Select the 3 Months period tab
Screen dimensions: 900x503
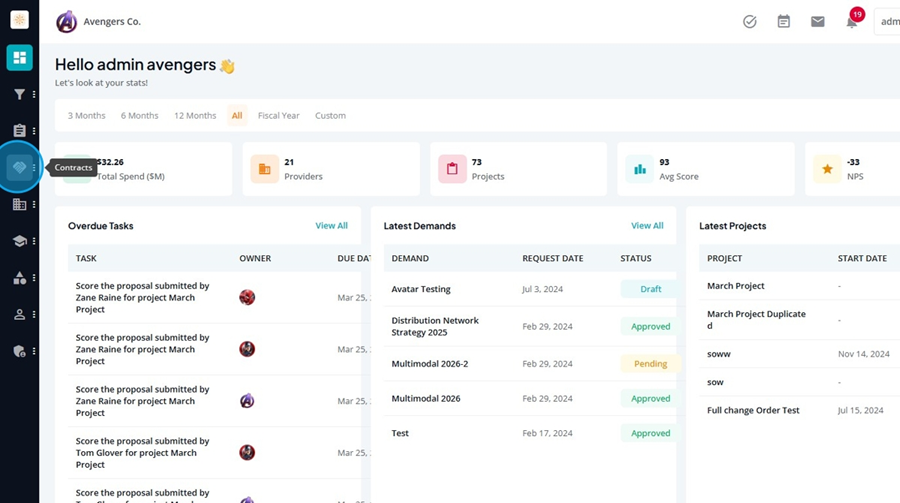pyautogui.click(x=87, y=115)
